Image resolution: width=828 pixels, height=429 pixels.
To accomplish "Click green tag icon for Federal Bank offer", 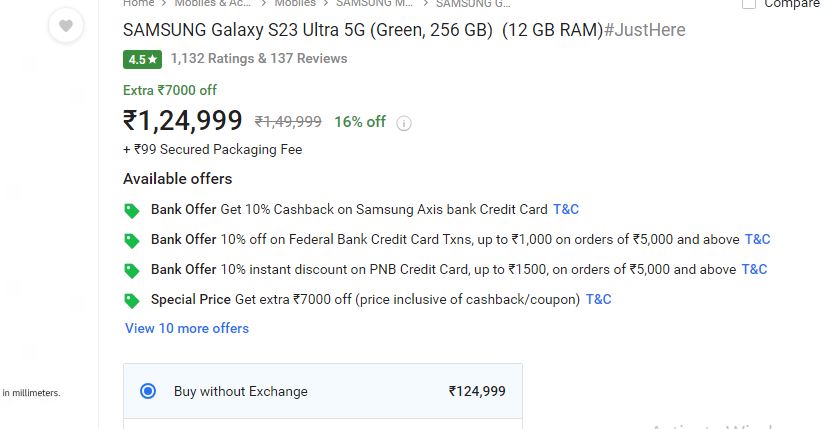I will coord(131,241).
